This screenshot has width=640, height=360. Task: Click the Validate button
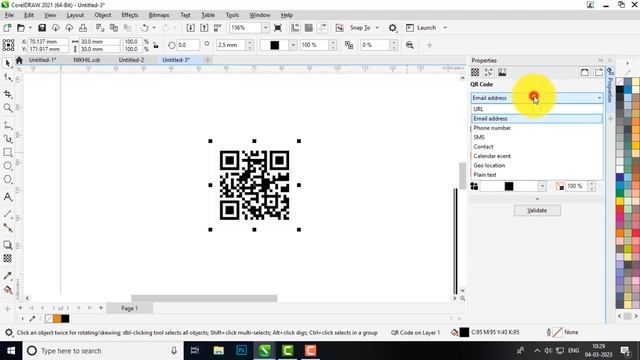coord(537,211)
